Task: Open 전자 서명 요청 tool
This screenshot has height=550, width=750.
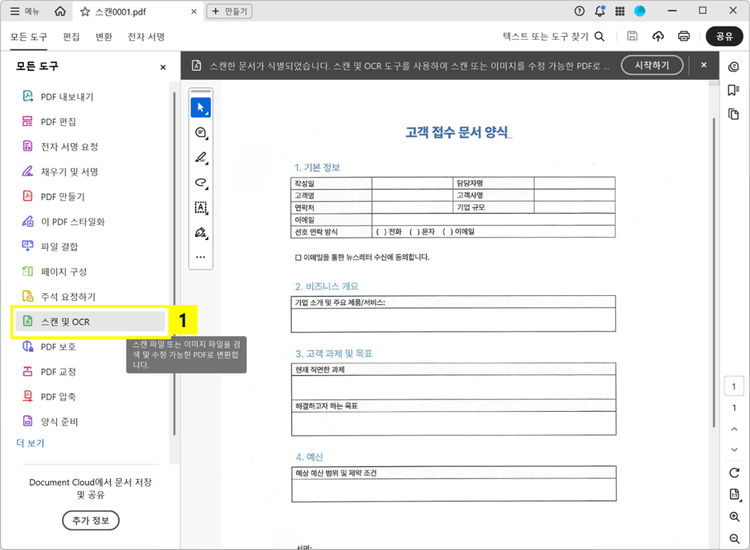Action: [x=90, y=146]
